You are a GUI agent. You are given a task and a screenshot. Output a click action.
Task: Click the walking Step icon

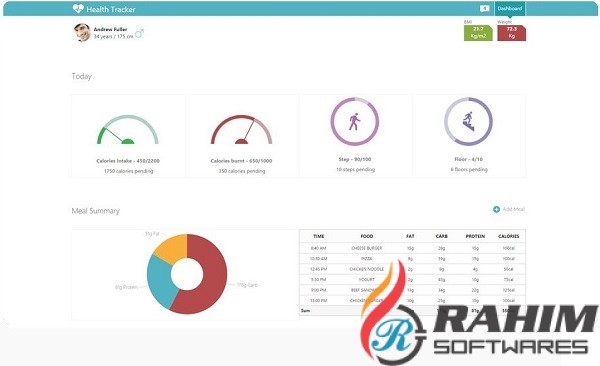354,122
